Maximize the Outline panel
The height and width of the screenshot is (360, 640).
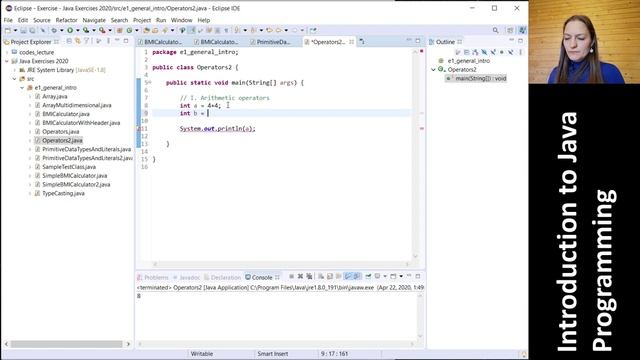coord(520,41)
